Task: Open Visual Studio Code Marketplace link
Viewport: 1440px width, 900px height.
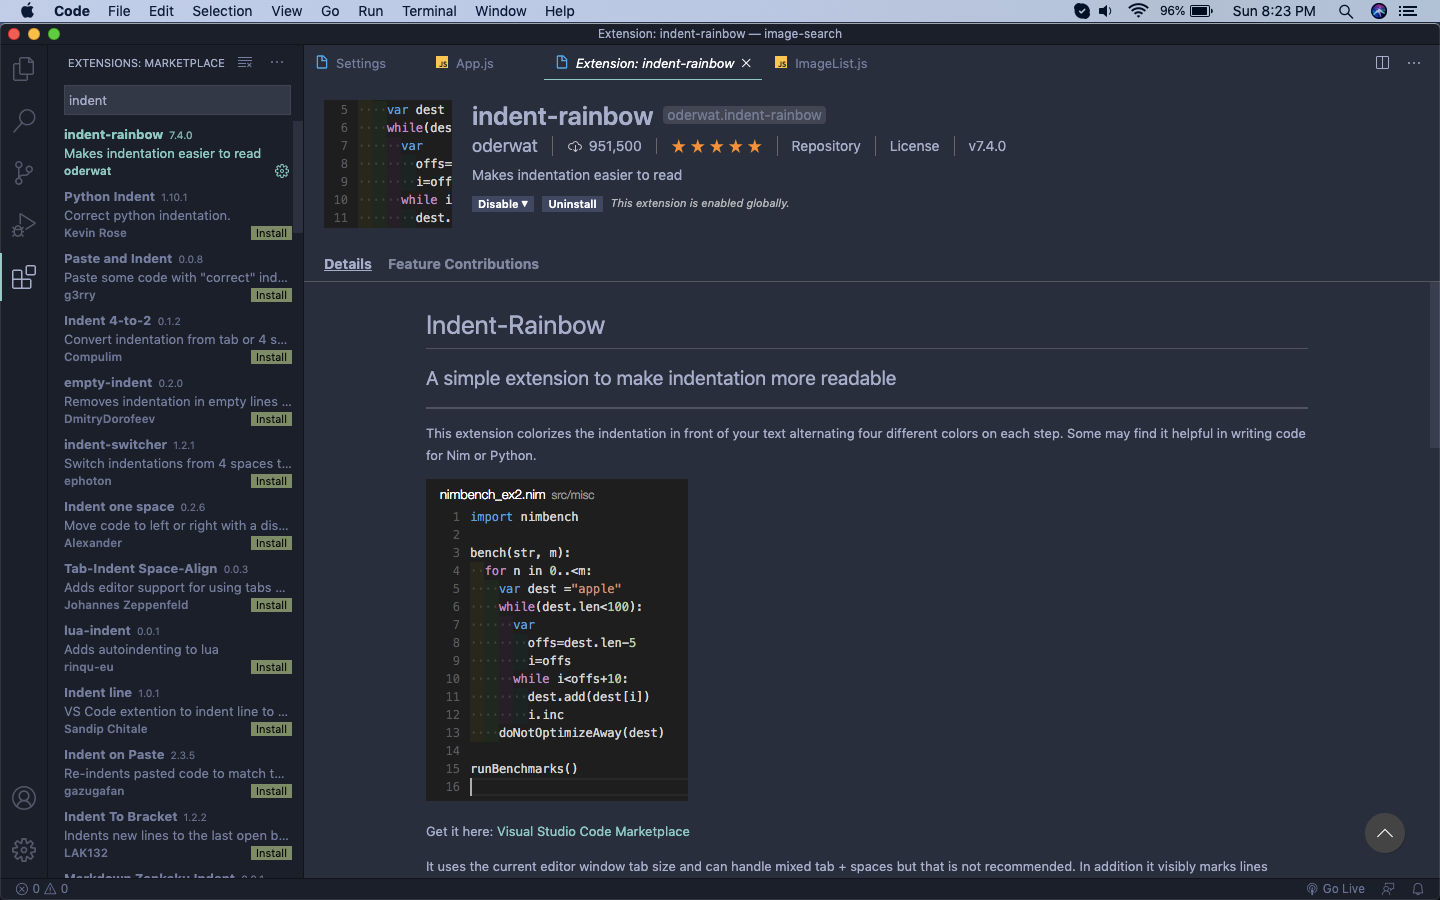Action: pyautogui.click(x=593, y=831)
